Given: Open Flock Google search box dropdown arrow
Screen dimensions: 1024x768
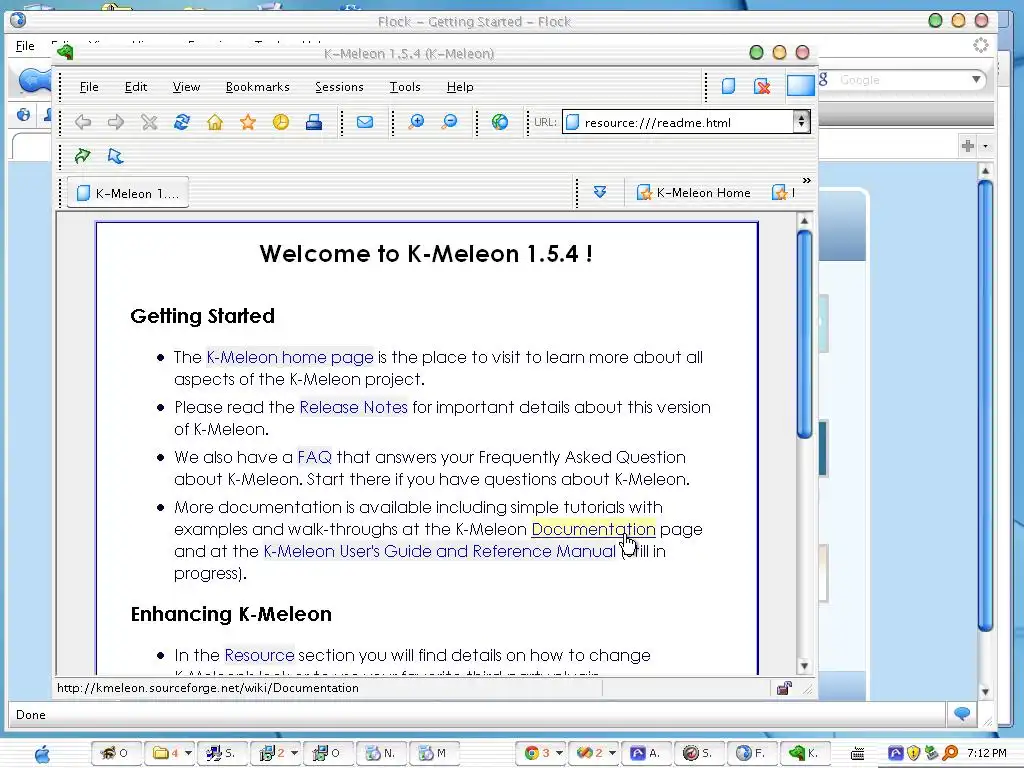Looking at the screenshot, I should (976, 80).
